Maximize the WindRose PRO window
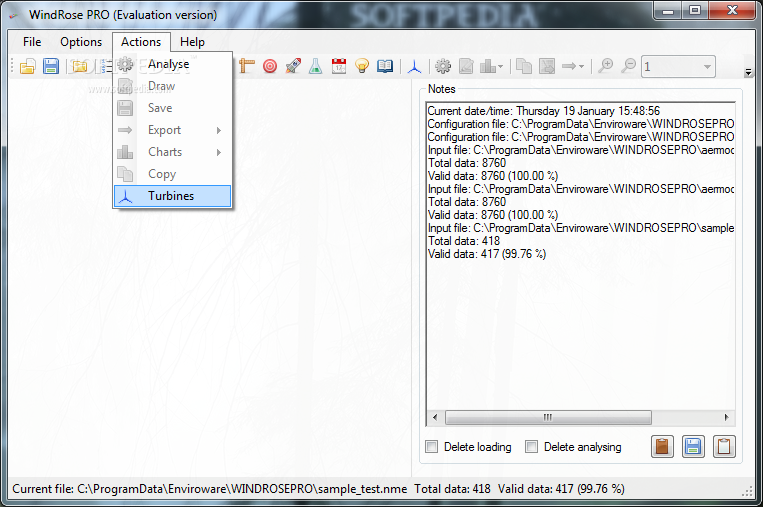This screenshot has width=763, height=507. pos(695,10)
